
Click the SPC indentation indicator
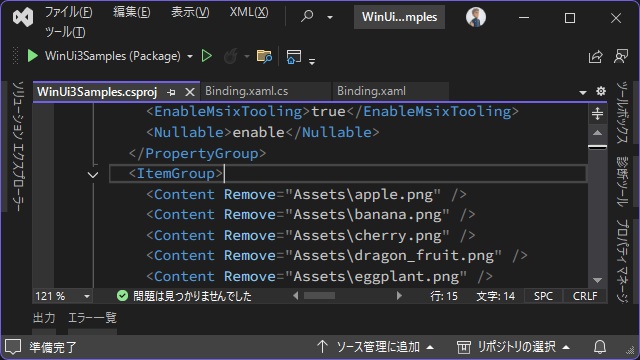[x=543, y=296]
